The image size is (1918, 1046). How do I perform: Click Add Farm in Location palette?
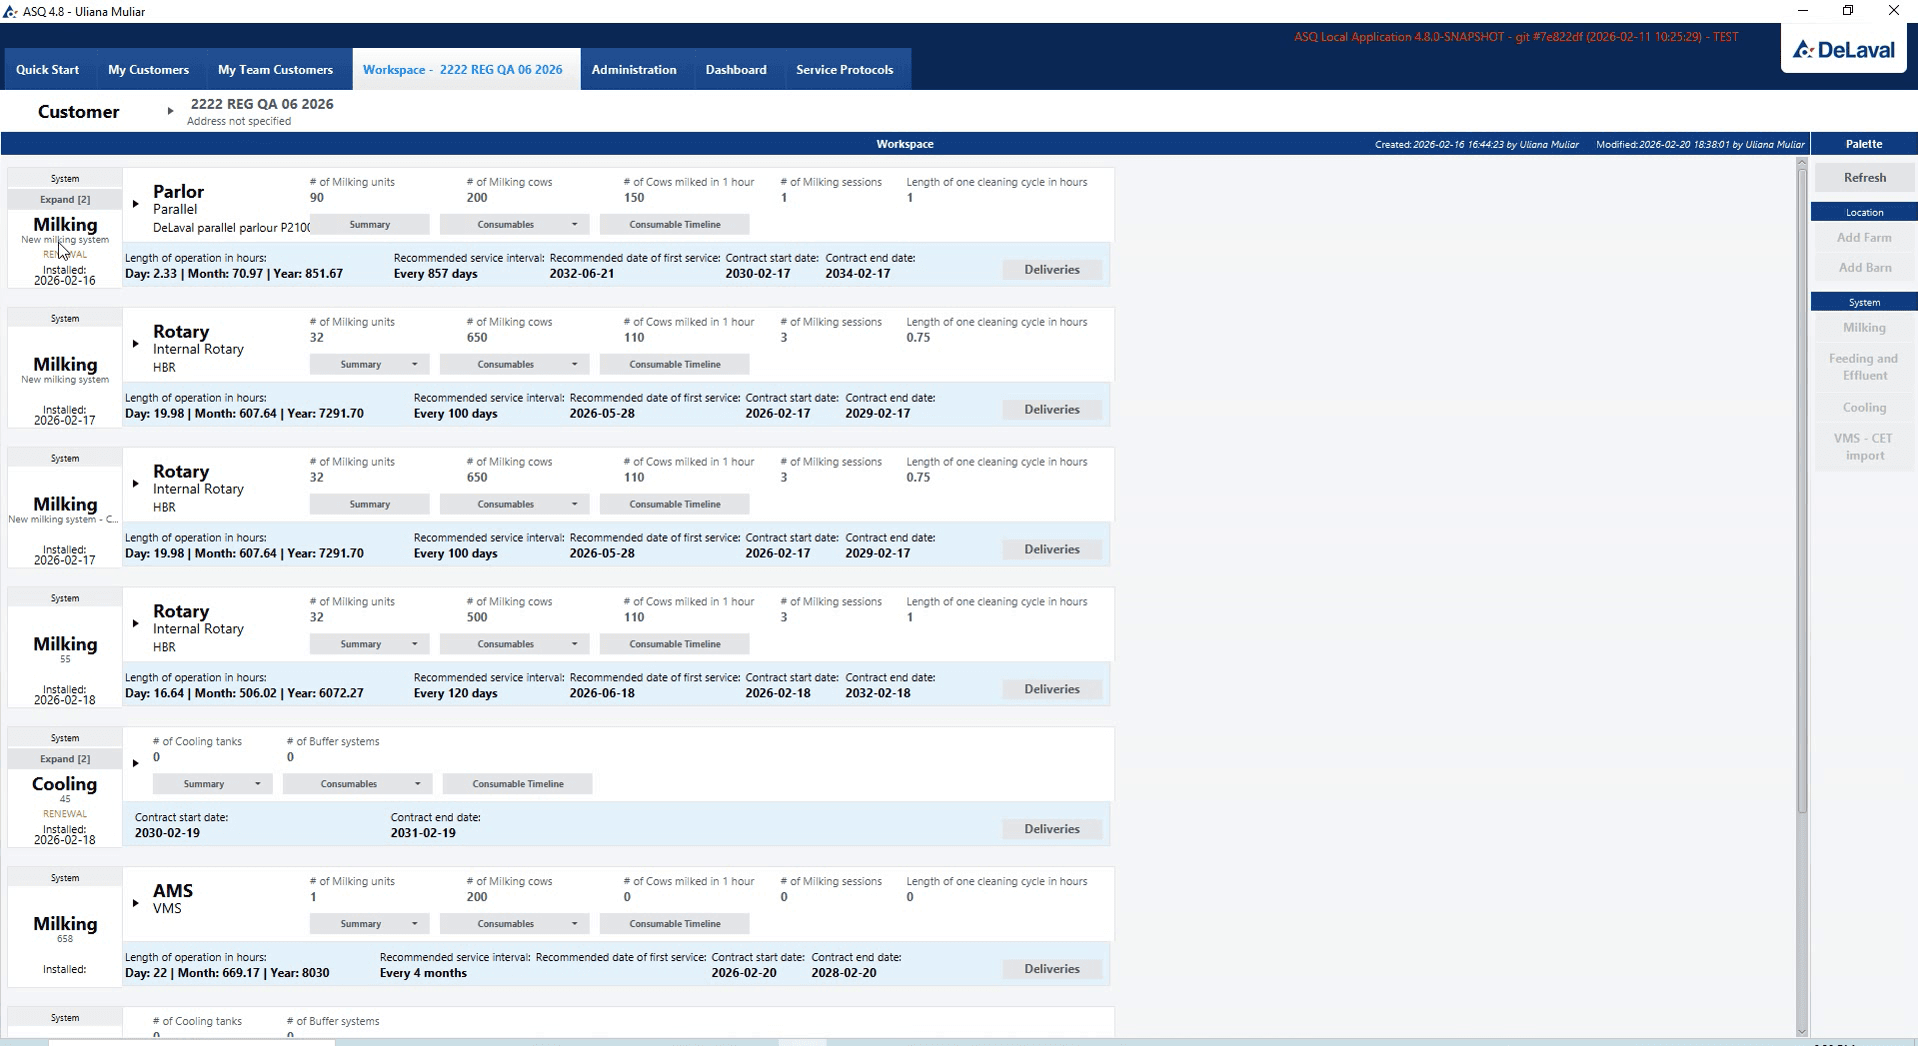(x=1864, y=238)
